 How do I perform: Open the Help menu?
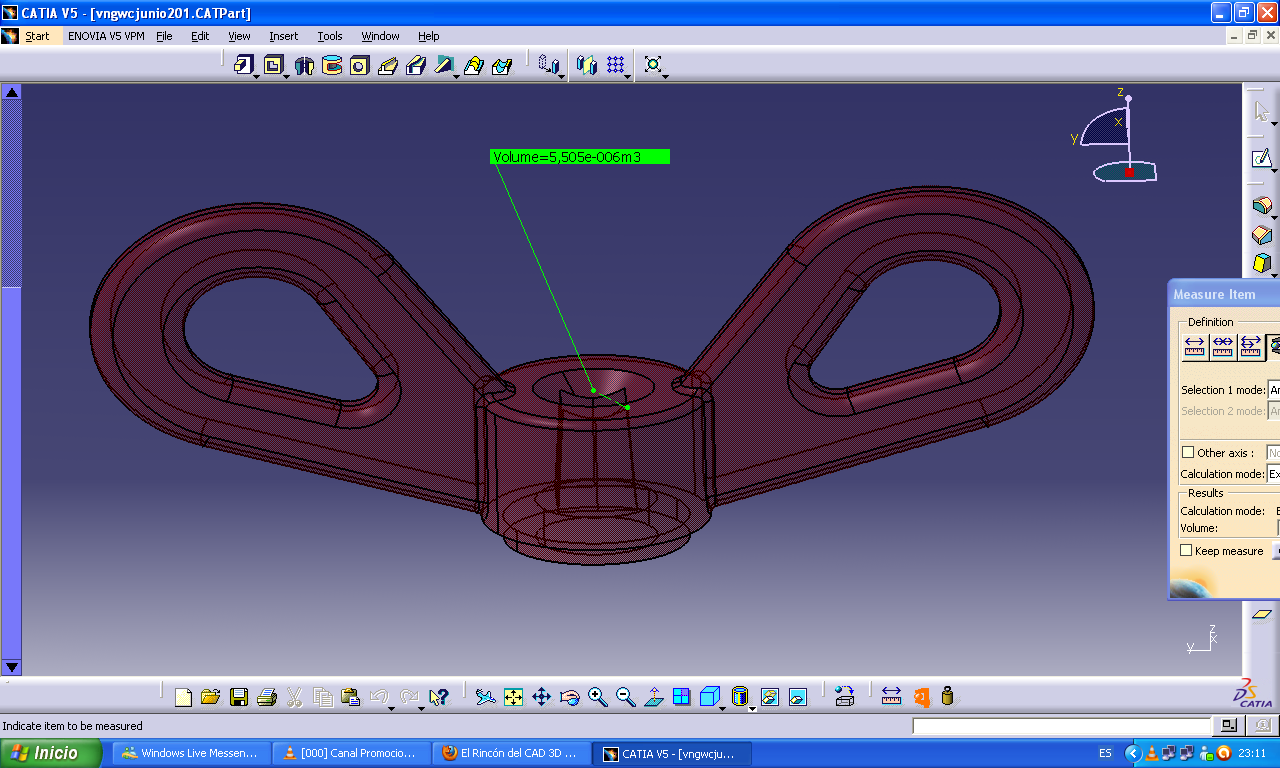point(428,36)
